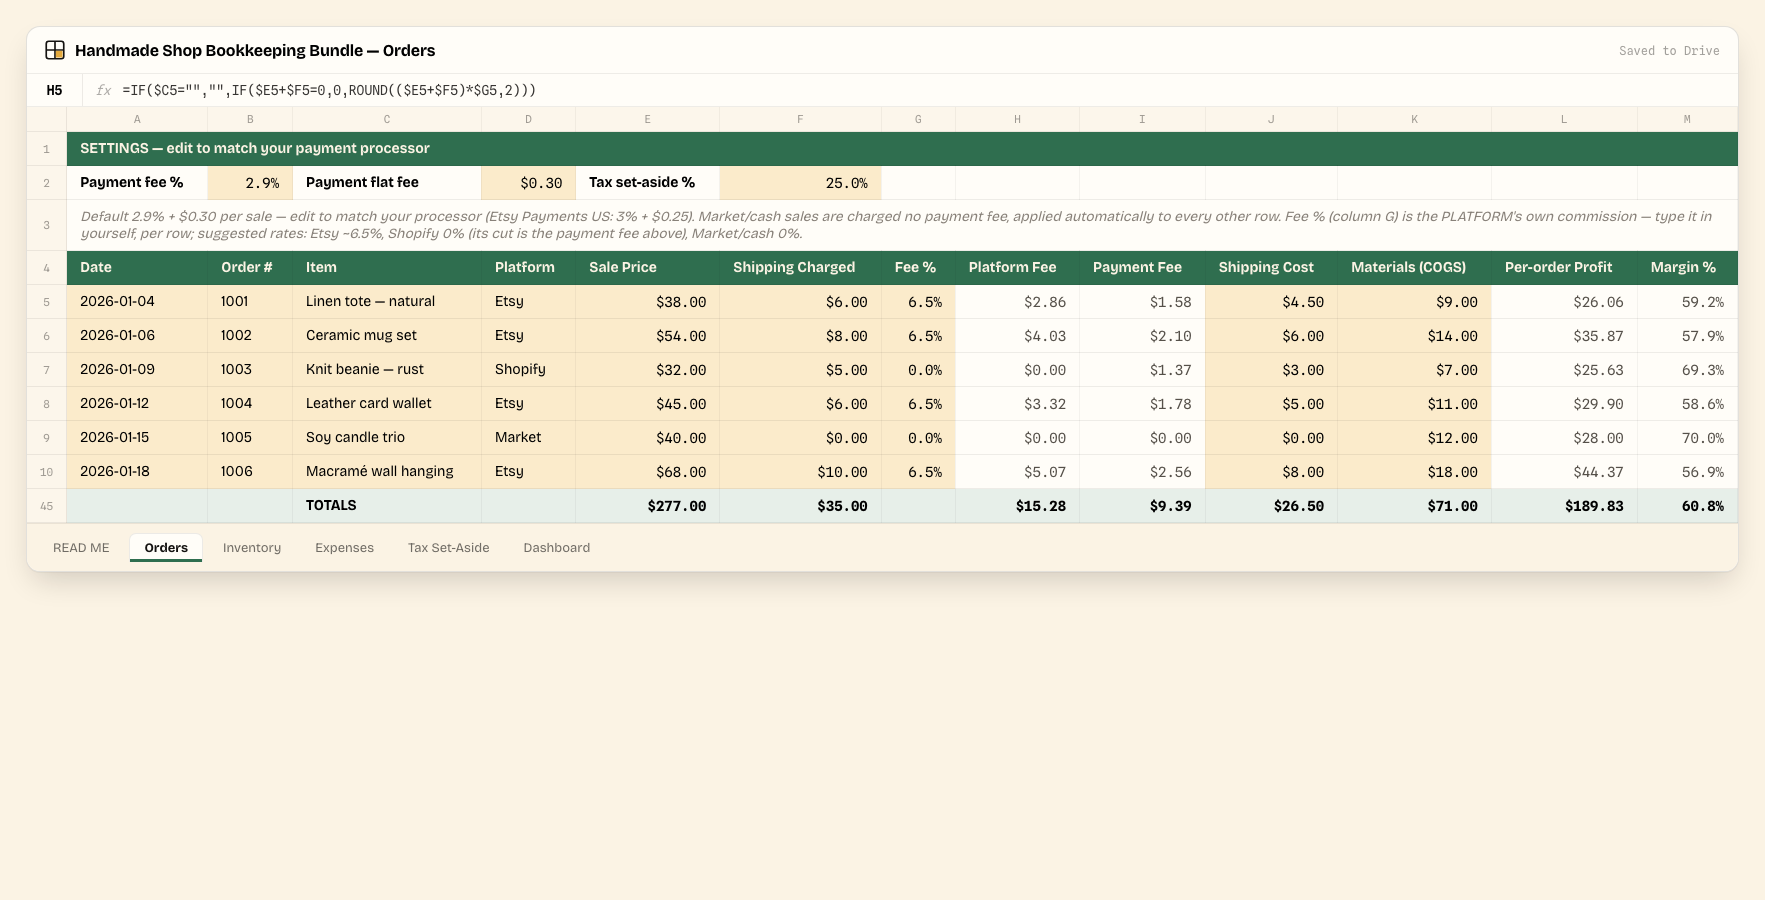Edit the Tax set-aside 25.0% cell
The height and width of the screenshot is (900, 1765).
800,183
